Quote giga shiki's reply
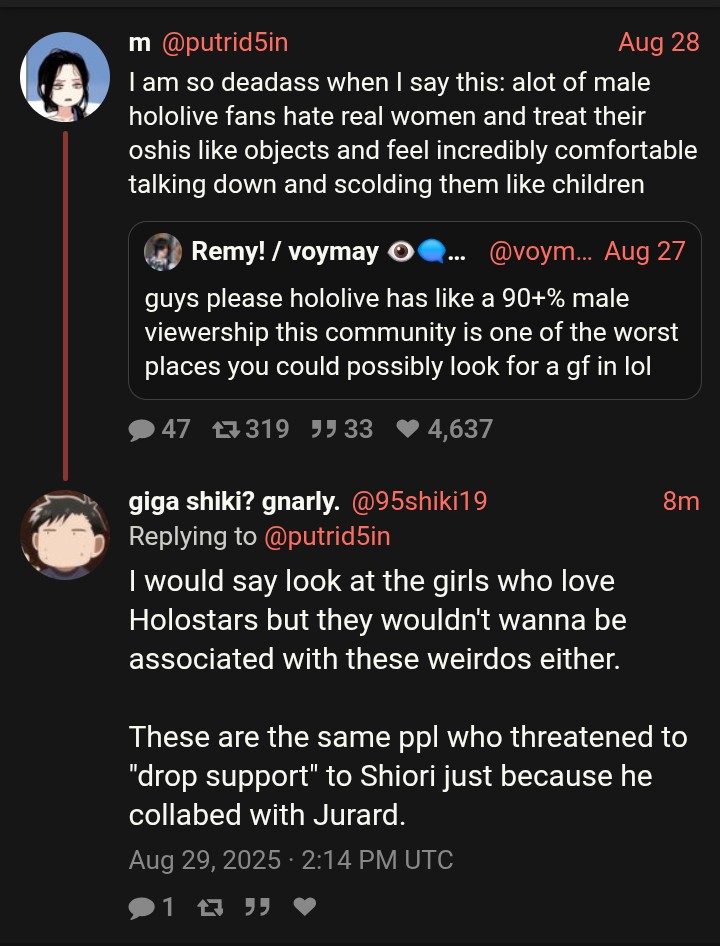 coord(258,907)
